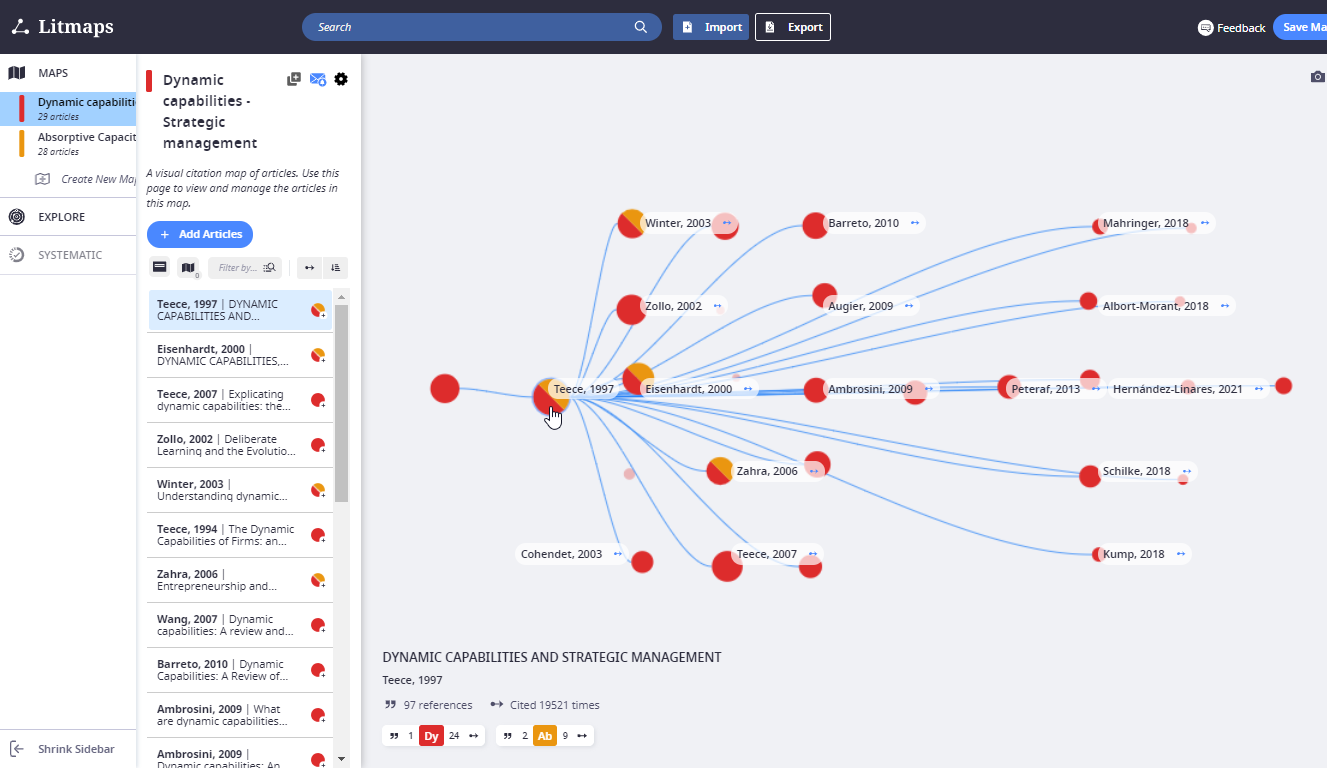Click the Export button
This screenshot has height=768, width=1327.
coord(793,27)
